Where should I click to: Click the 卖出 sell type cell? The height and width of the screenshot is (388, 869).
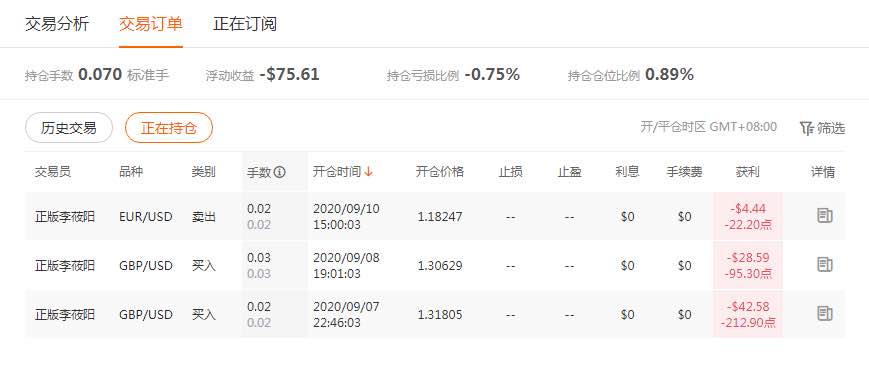coord(203,216)
